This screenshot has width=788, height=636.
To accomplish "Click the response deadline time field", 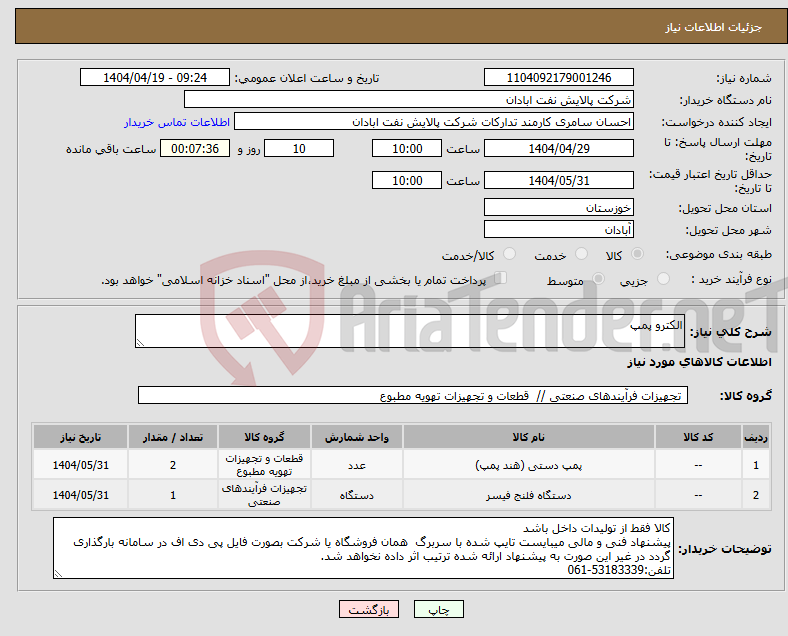I will [x=407, y=148].
